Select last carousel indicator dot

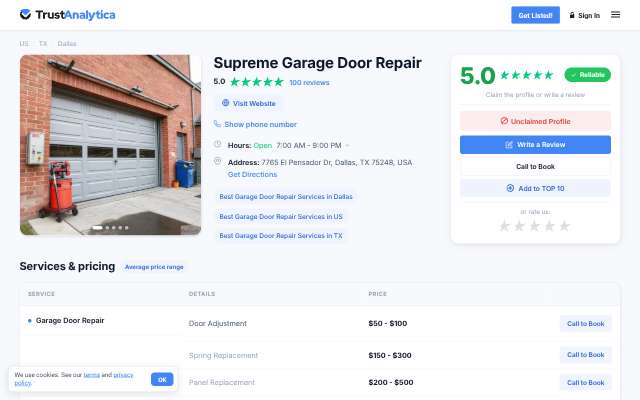127,227
